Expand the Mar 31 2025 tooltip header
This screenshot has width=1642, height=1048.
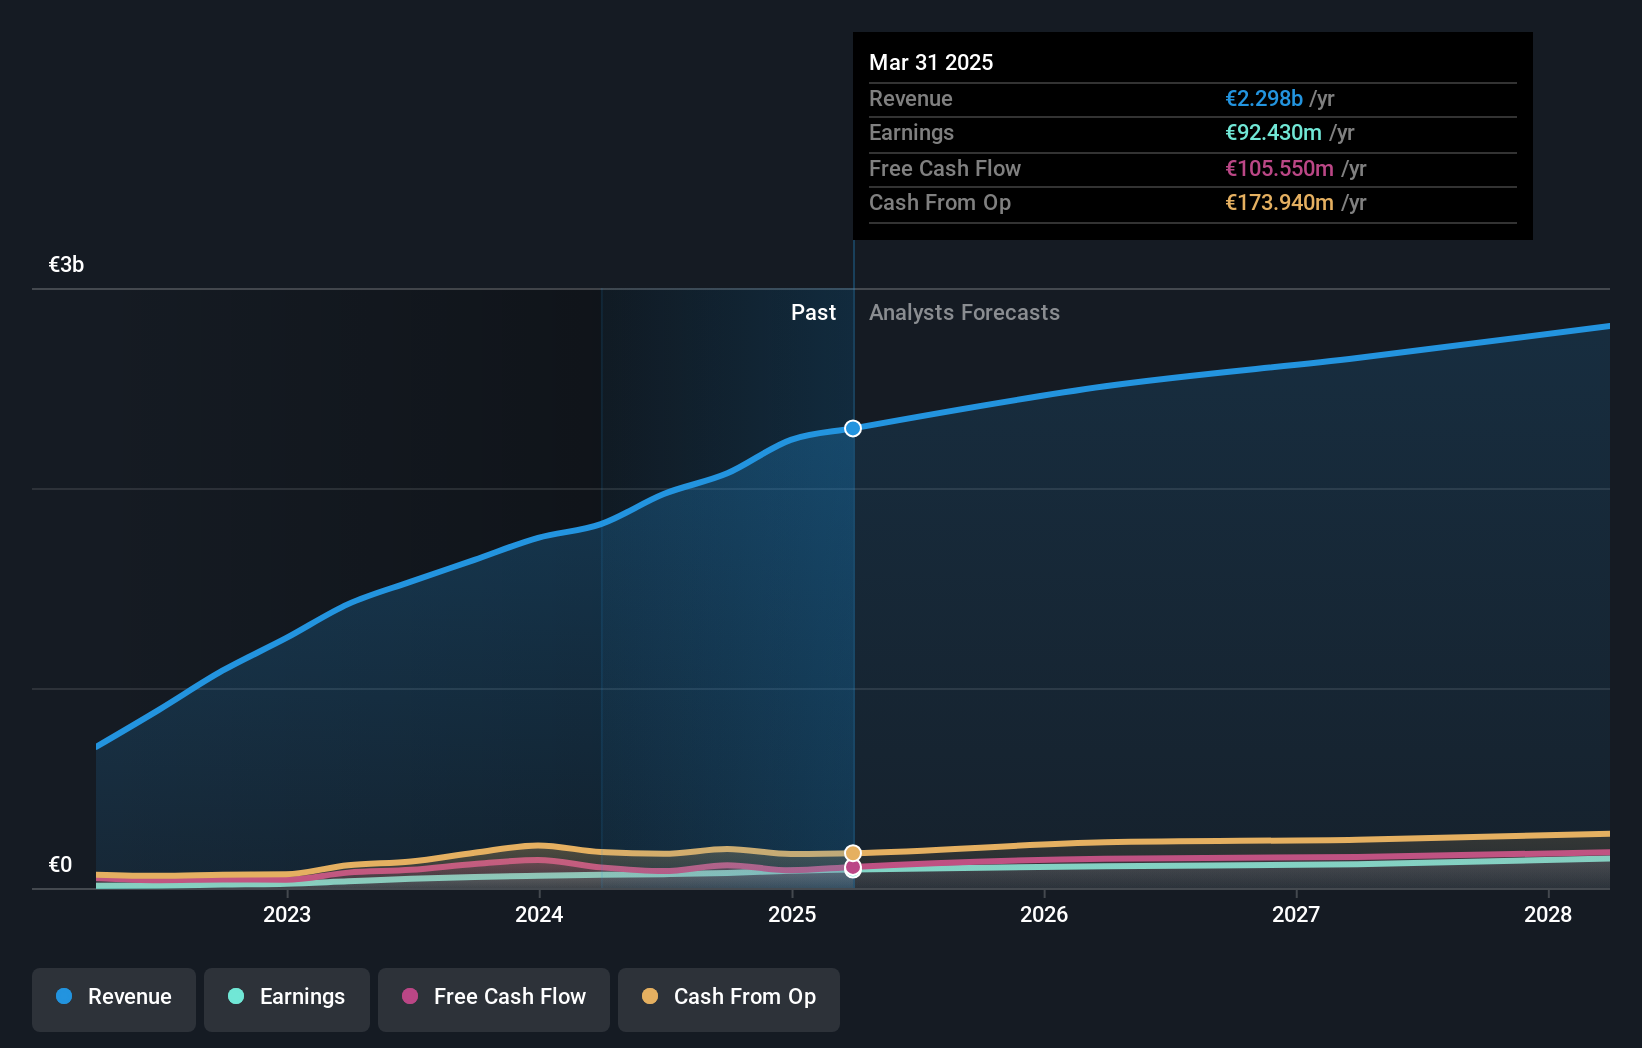(931, 62)
